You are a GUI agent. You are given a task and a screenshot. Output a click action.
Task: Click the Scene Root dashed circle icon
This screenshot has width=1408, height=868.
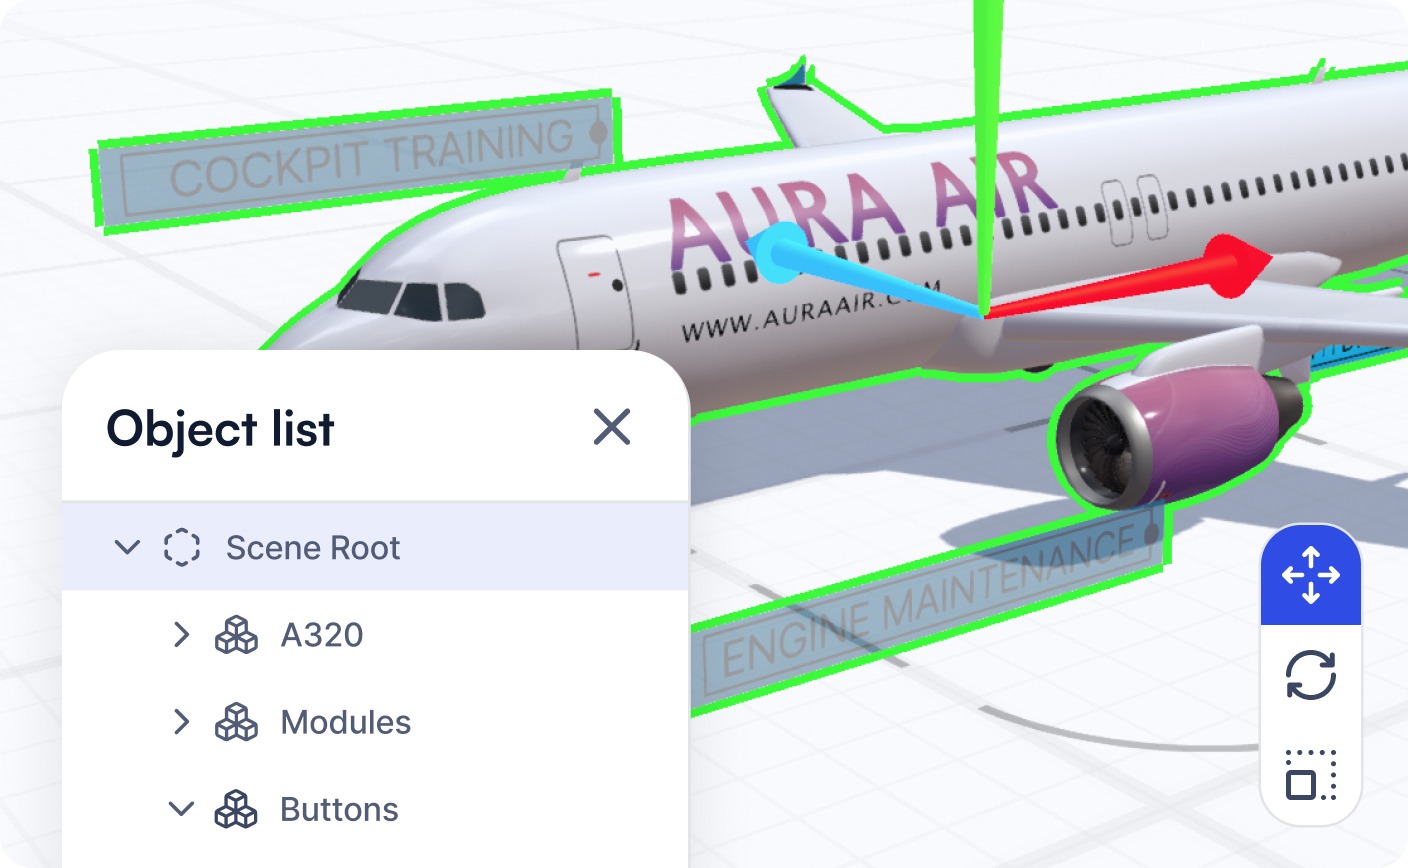pos(181,547)
